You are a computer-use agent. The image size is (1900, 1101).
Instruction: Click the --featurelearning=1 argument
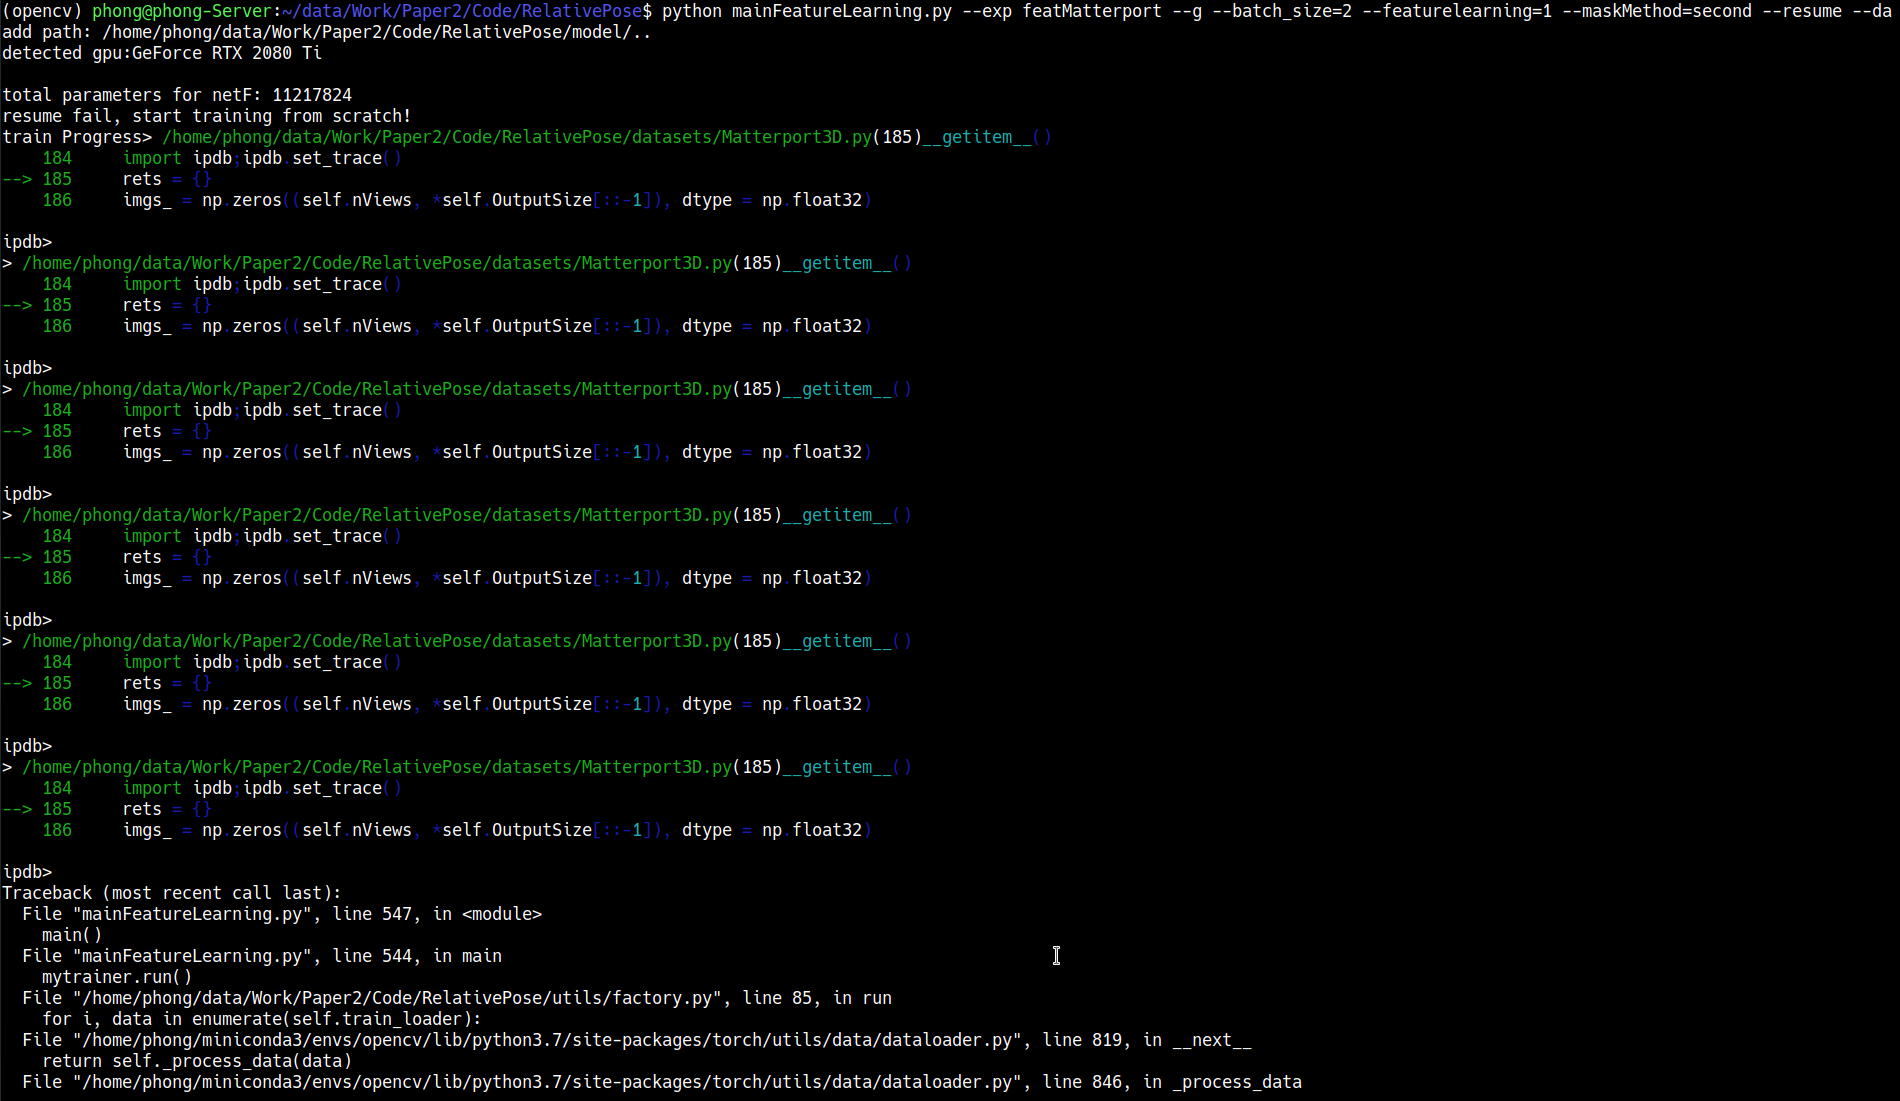(1457, 11)
